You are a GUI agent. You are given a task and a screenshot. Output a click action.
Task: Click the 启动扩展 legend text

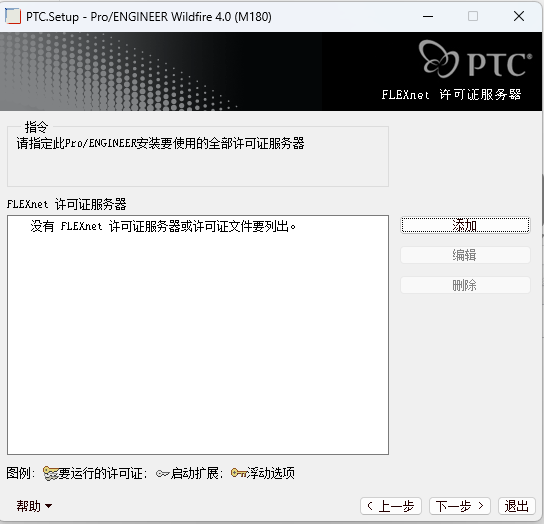click(x=197, y=473)
